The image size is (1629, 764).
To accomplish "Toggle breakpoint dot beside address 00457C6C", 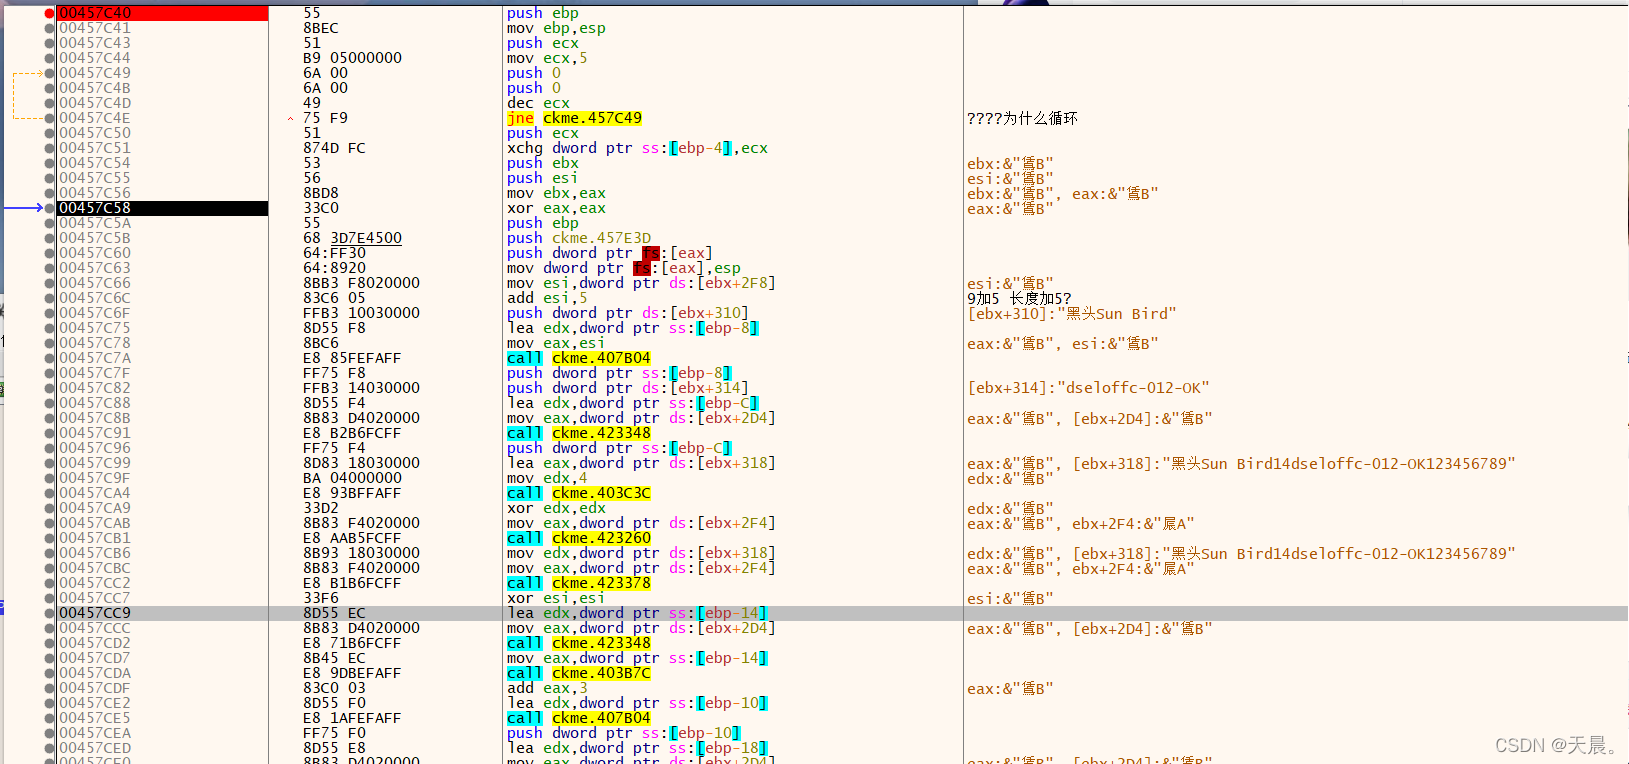I will coord(50,298).
